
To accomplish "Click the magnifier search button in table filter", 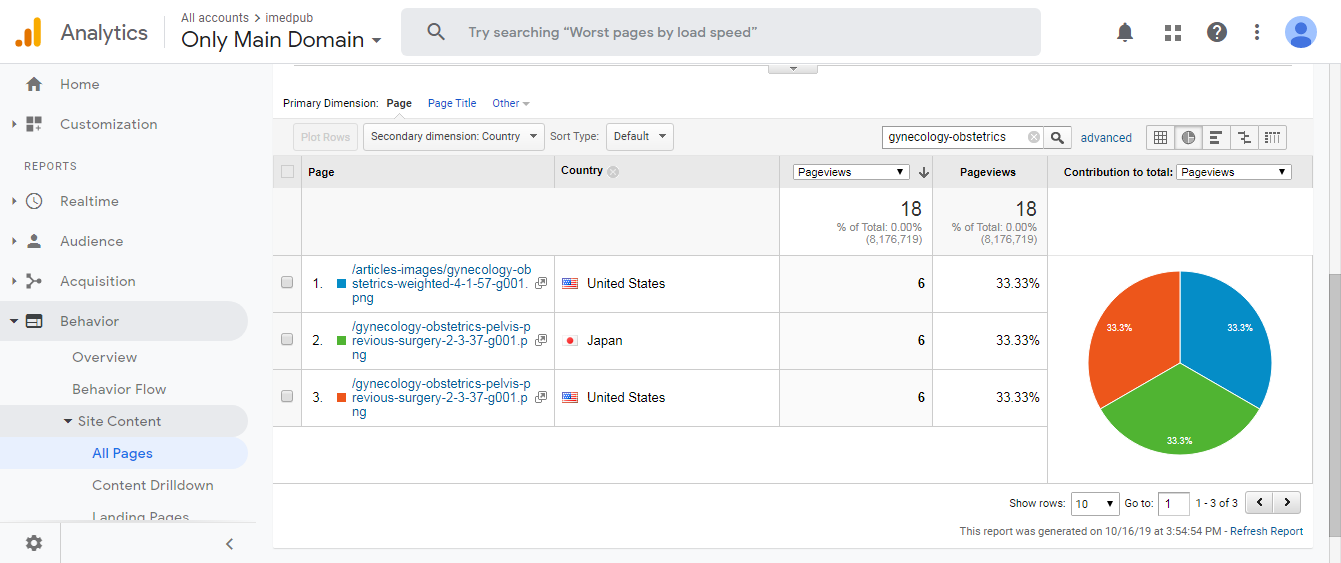I will tap(1059, 137).
